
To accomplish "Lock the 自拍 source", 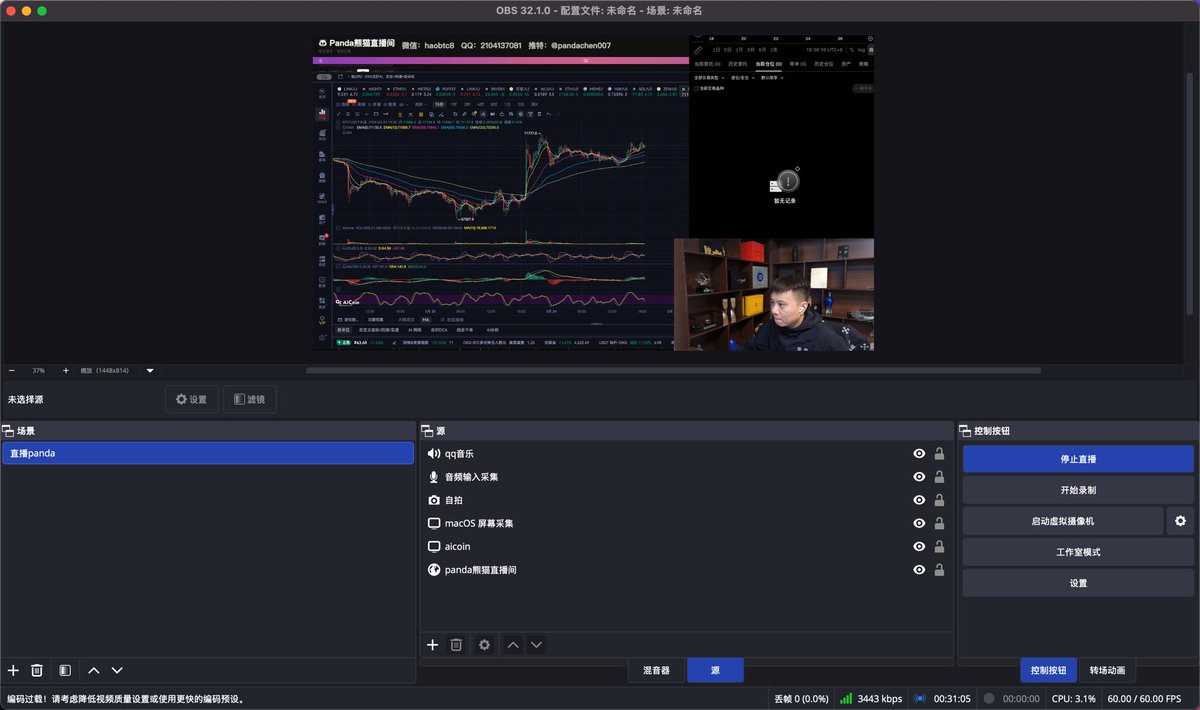I will point(939,500).
